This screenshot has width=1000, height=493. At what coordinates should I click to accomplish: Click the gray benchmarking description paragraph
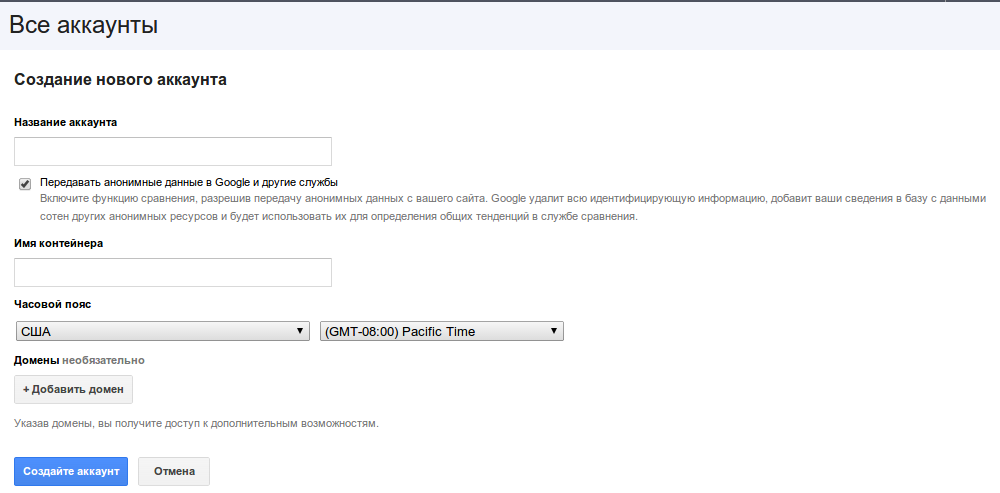(500, 208)
